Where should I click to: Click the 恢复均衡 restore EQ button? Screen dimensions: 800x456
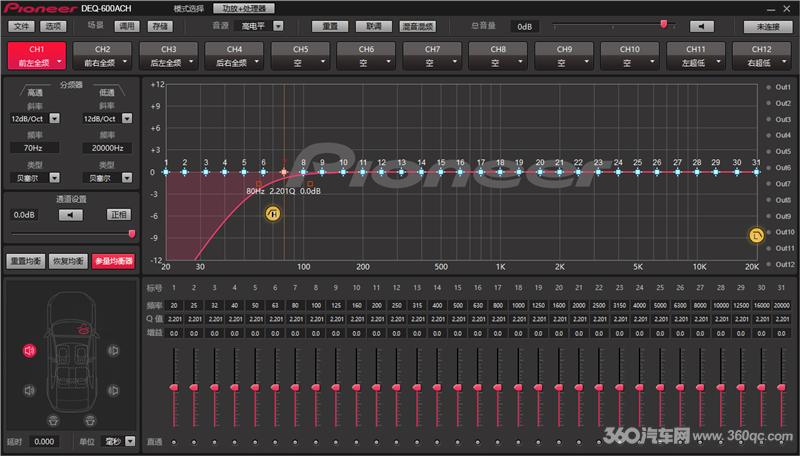(x=68, y=261)
